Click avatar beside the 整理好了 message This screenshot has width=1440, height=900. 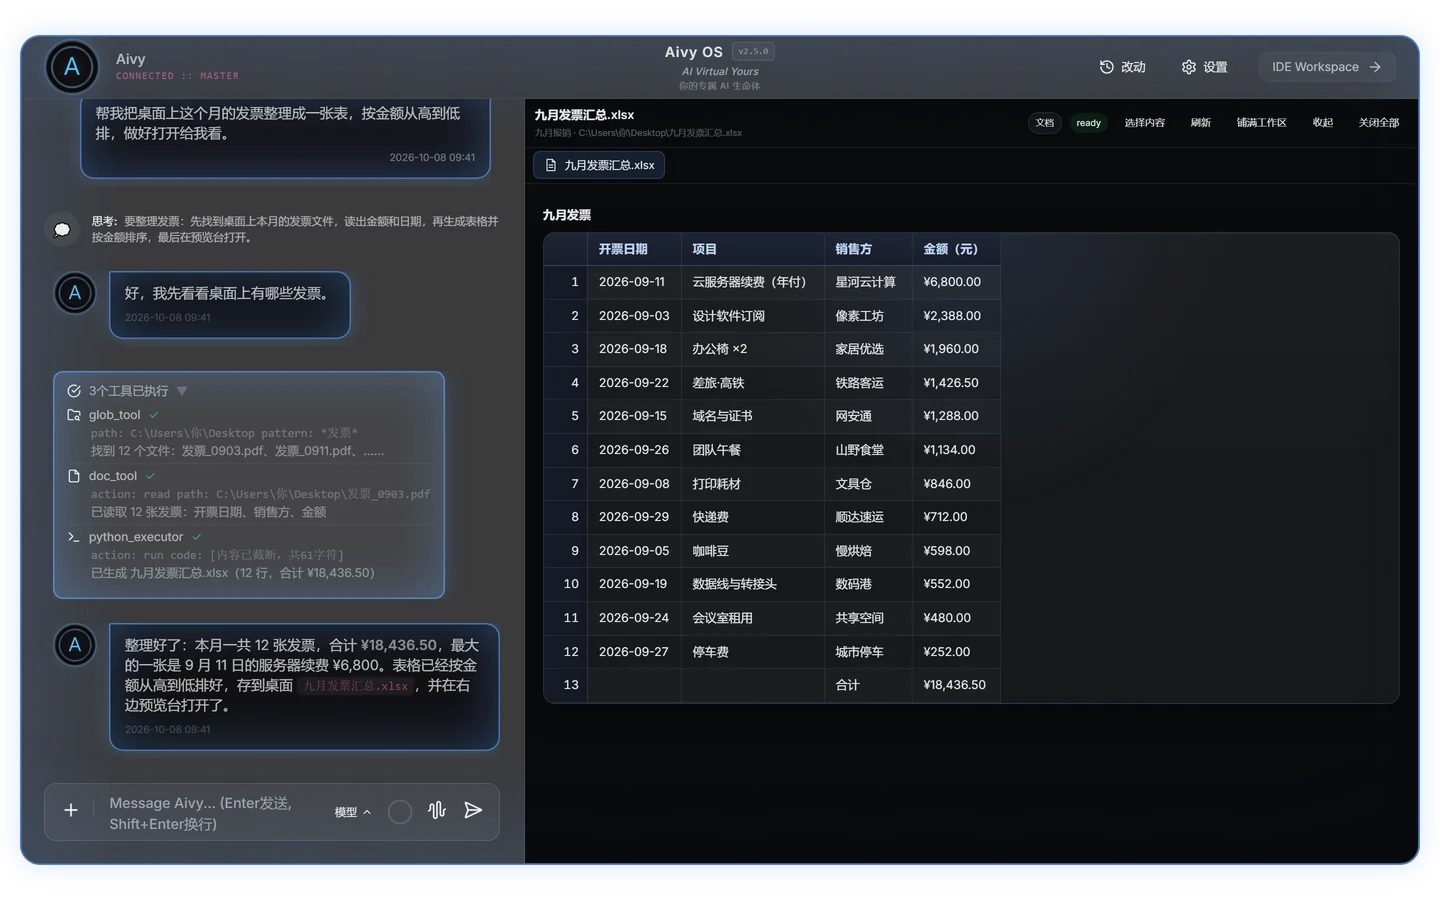point(75,645)
